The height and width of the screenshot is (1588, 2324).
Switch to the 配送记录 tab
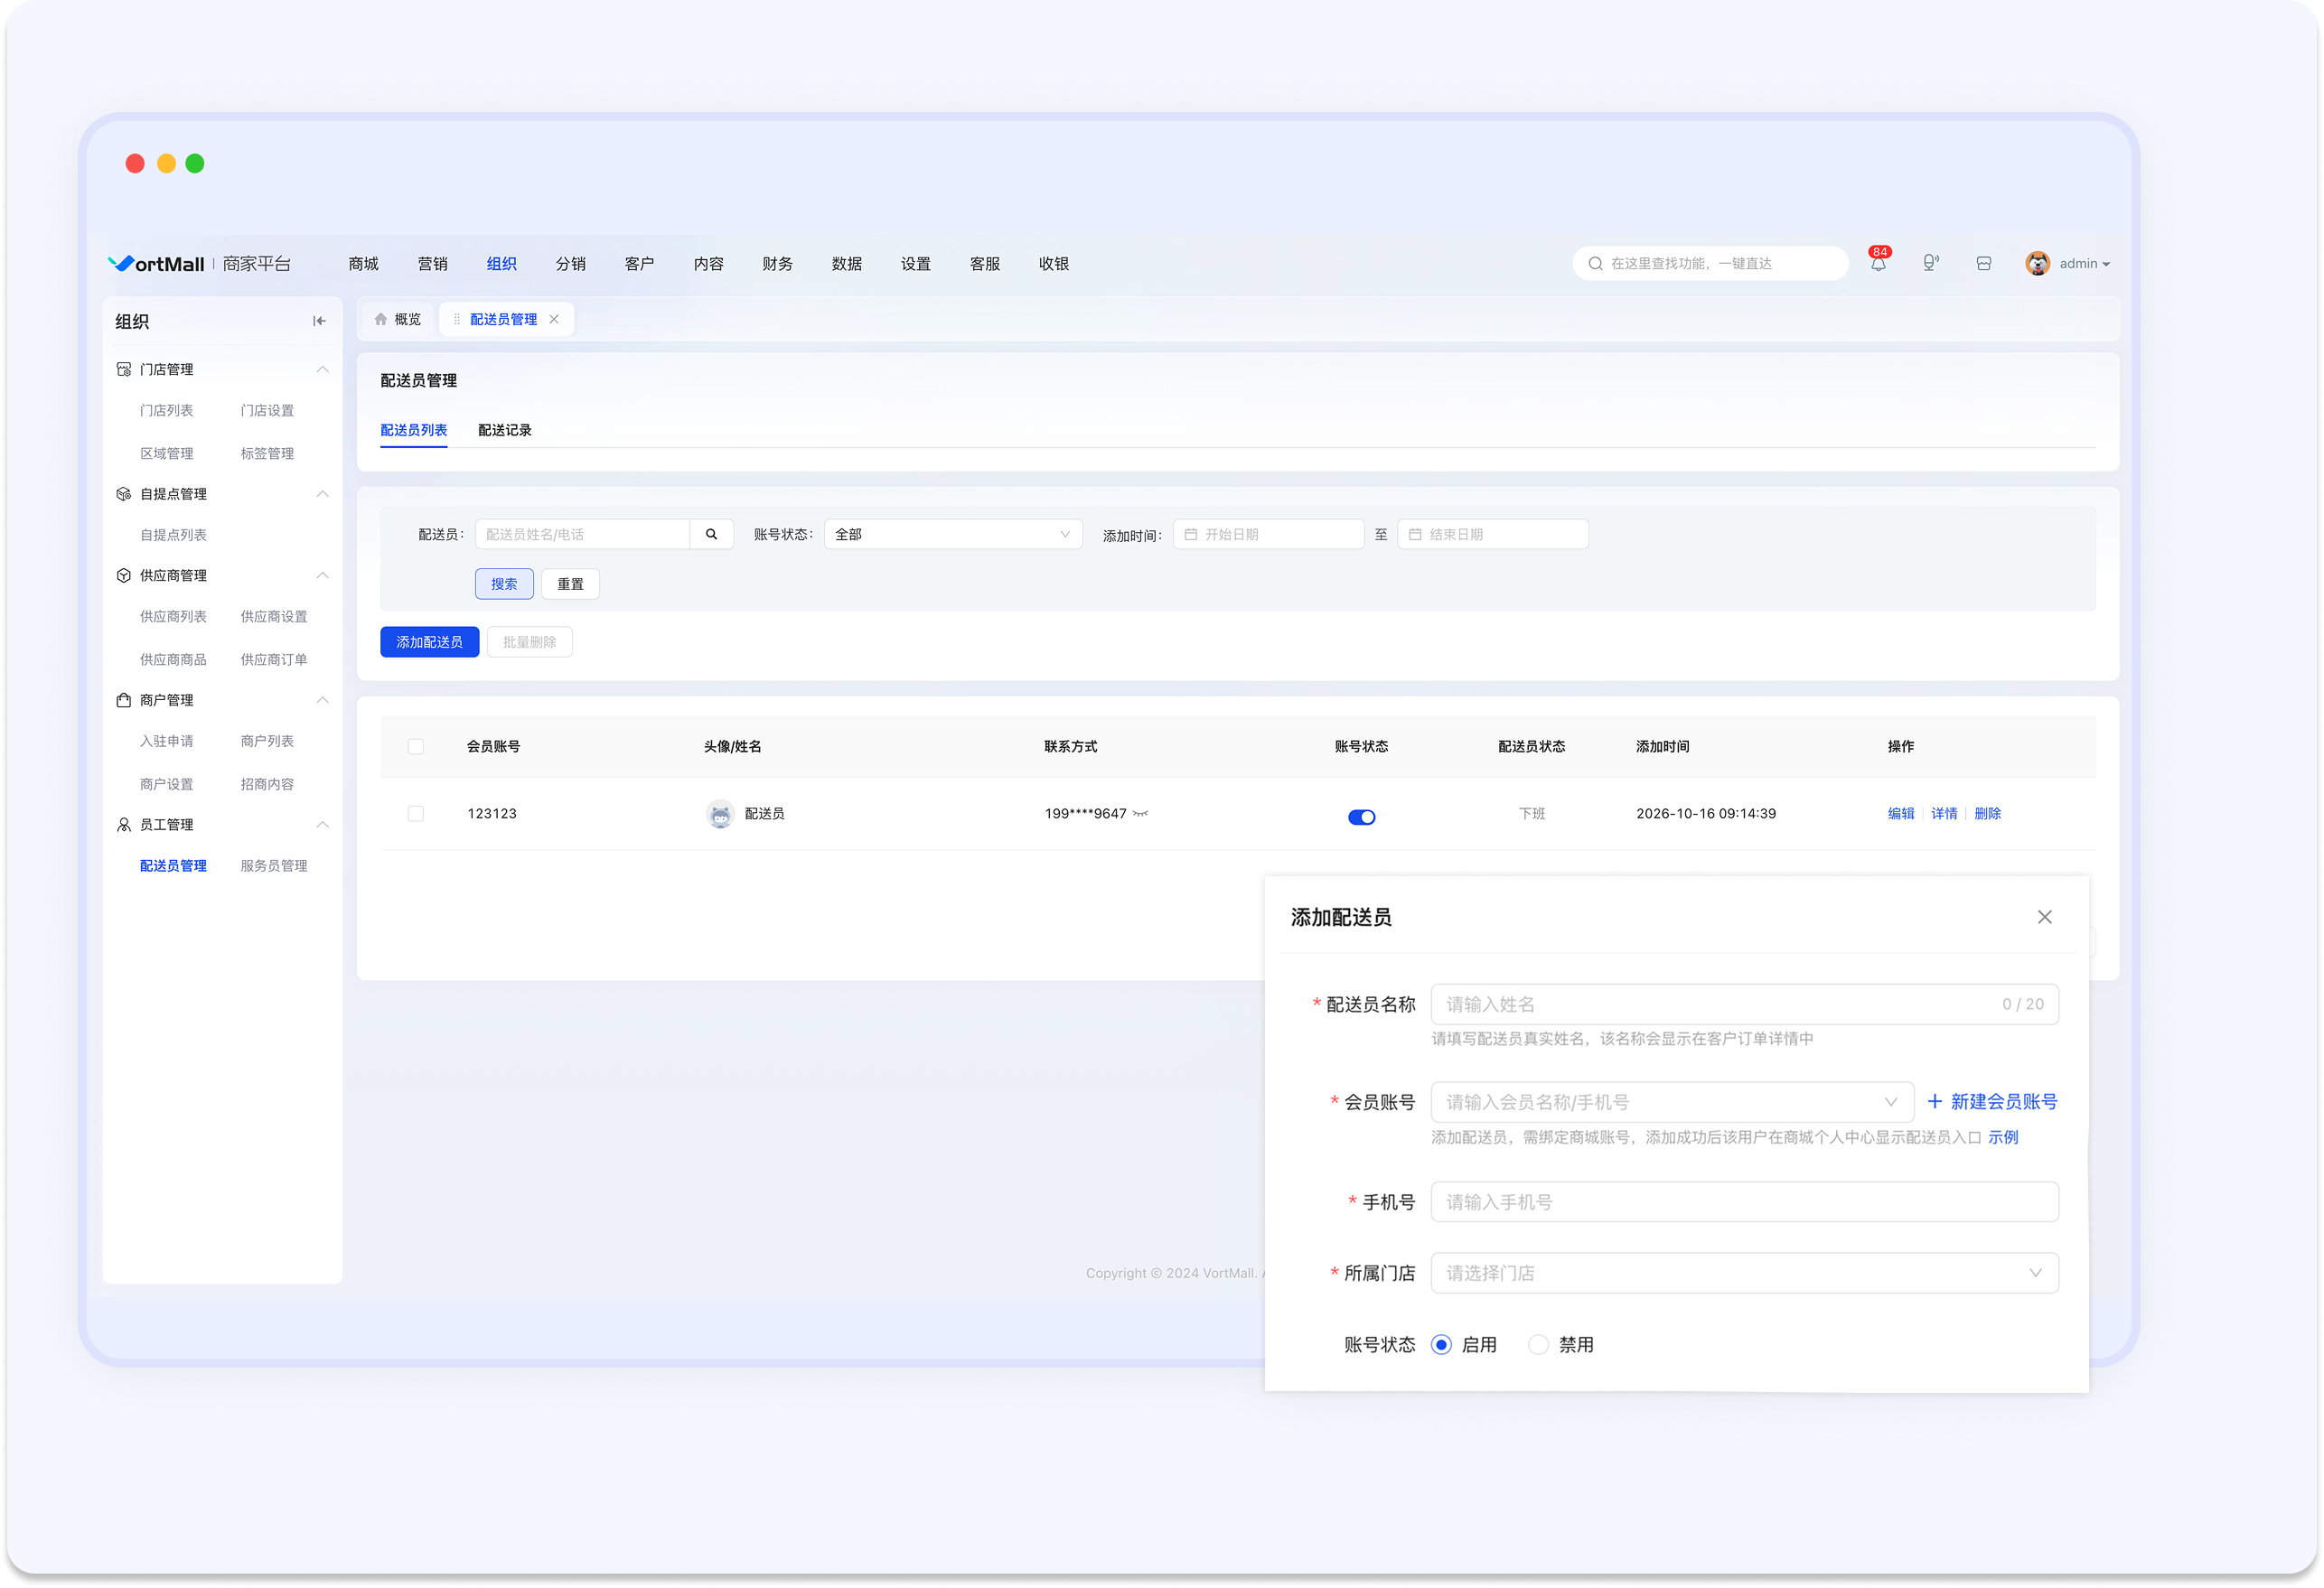point(505,430)
